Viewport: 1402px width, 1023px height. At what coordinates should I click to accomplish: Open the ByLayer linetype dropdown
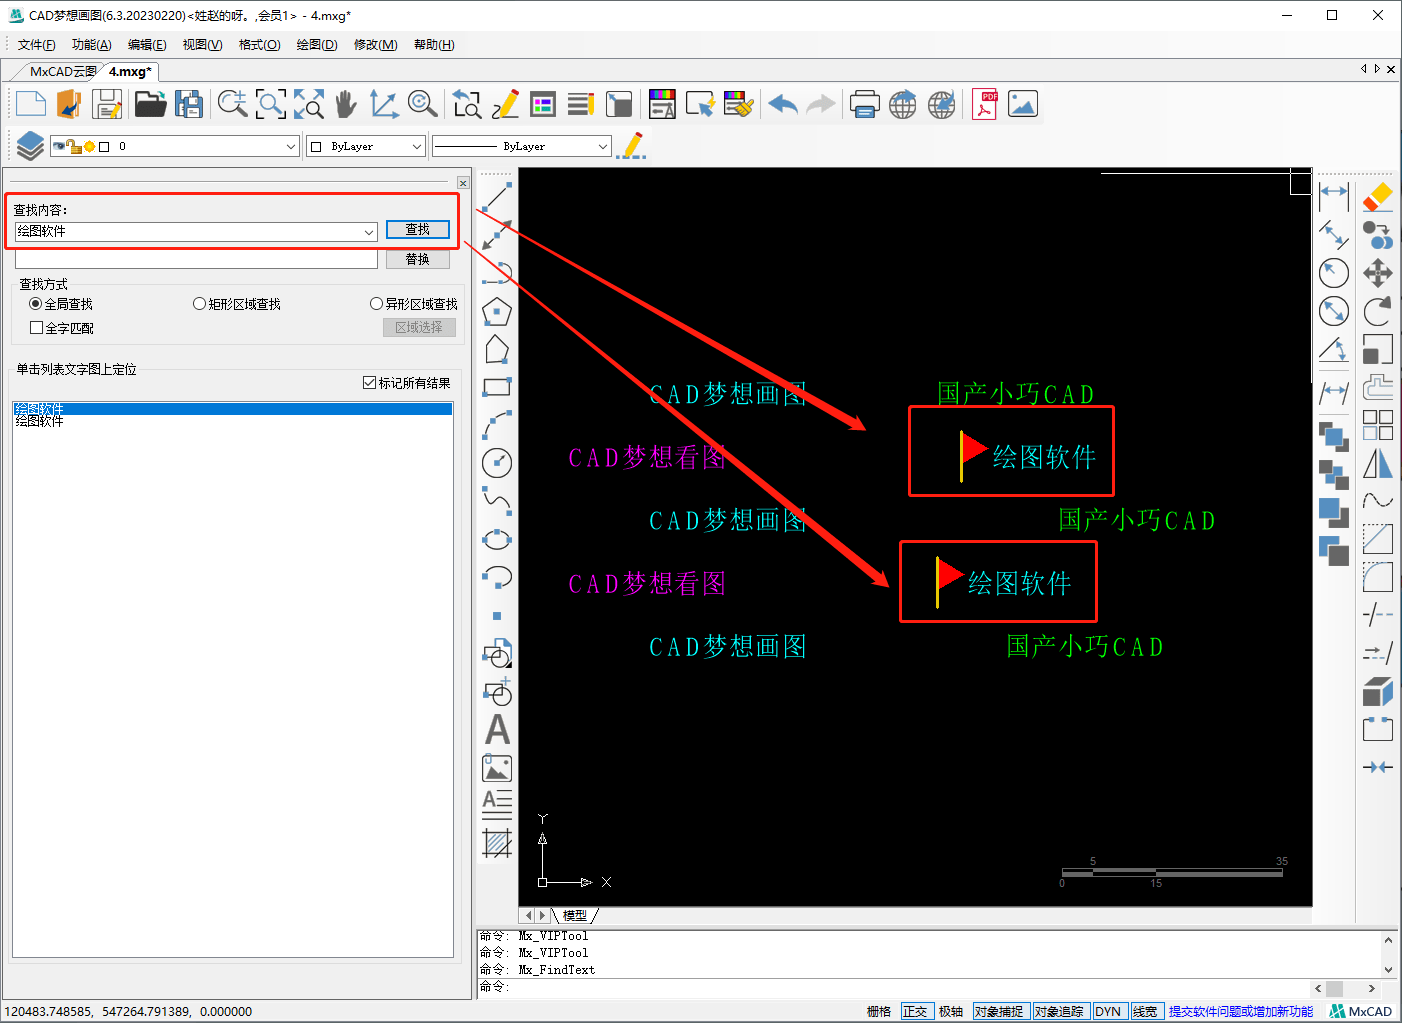pos(603,147)
